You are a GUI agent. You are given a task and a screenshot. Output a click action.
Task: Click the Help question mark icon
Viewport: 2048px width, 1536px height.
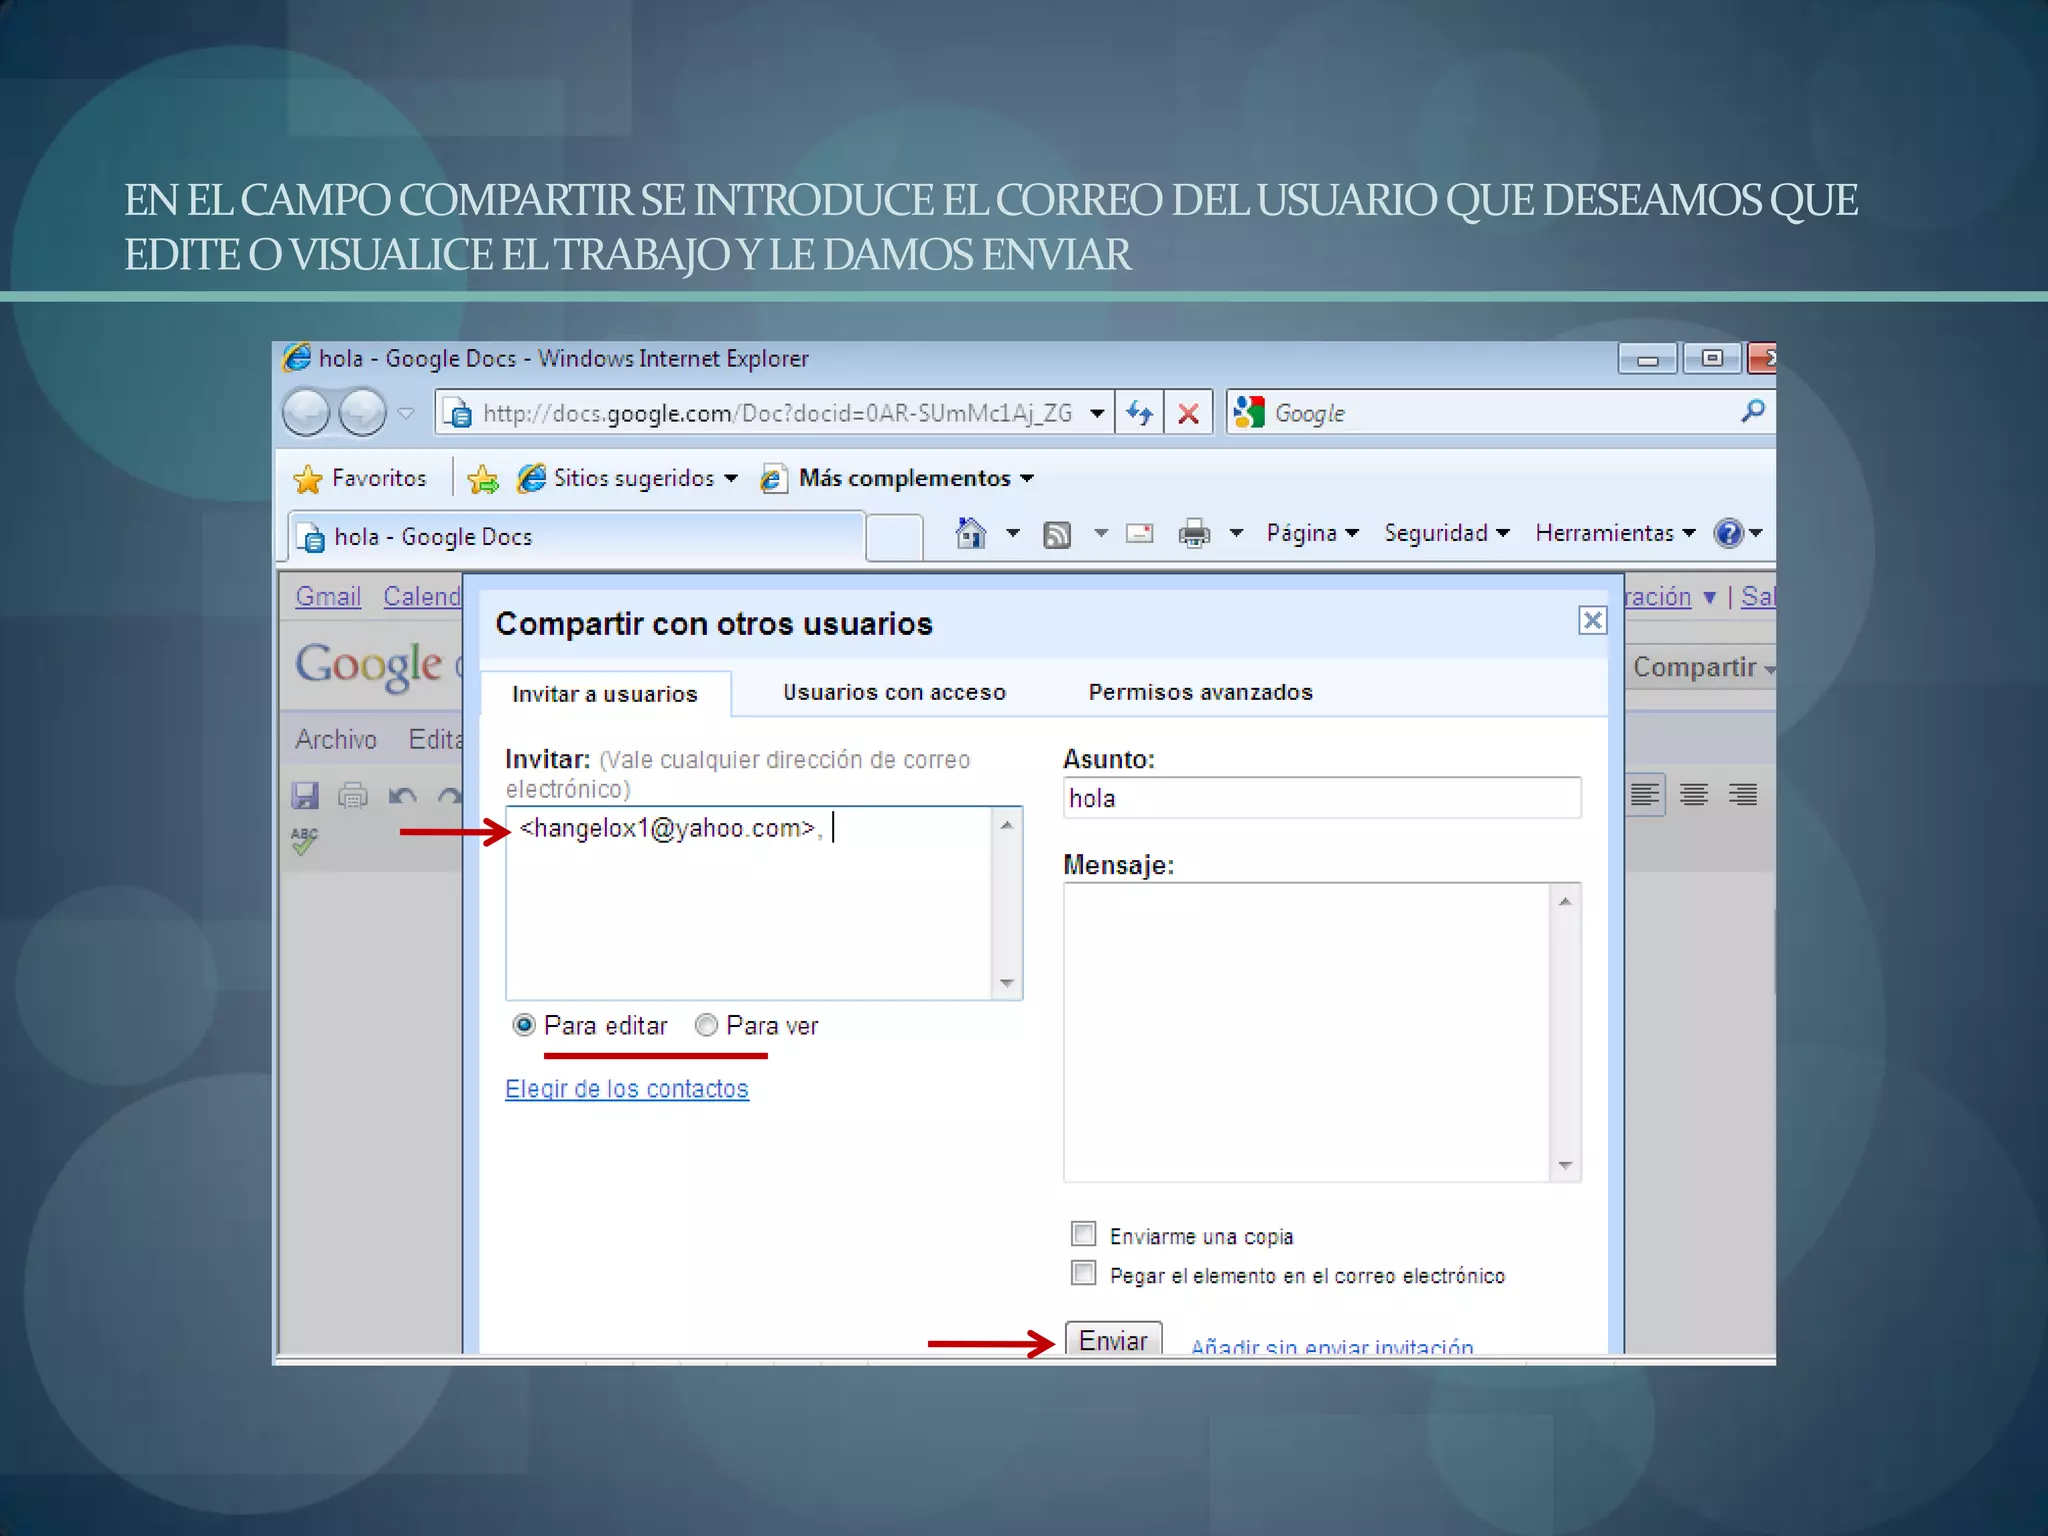(x=1728, y=533)
